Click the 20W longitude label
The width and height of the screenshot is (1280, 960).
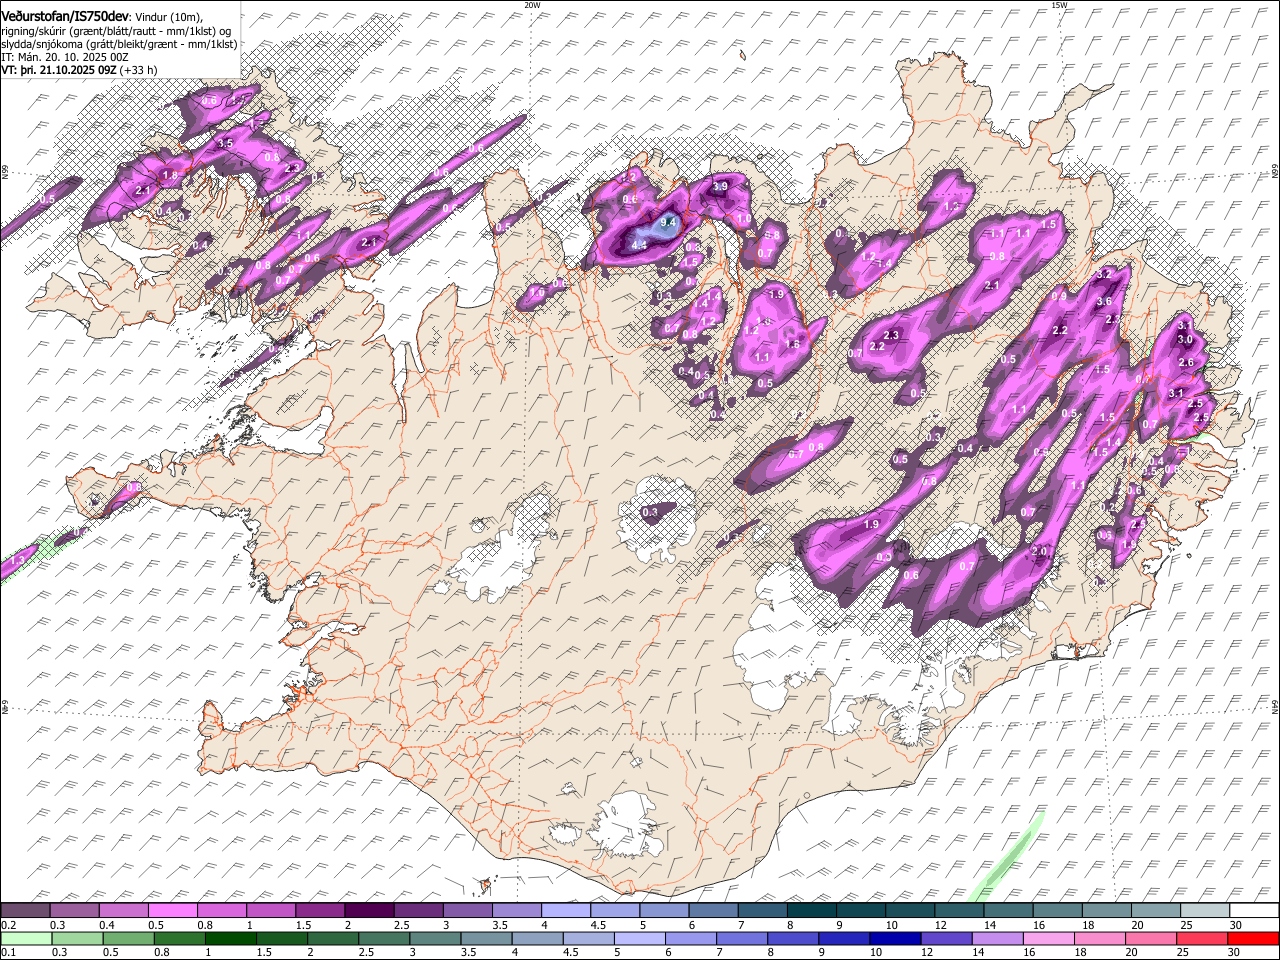(x=531, y=5)
